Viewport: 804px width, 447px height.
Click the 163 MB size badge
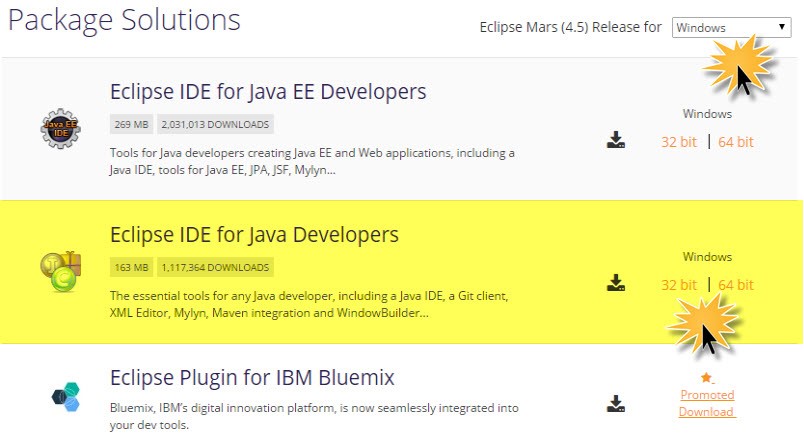pyautogui.click(x=131, y=267)
